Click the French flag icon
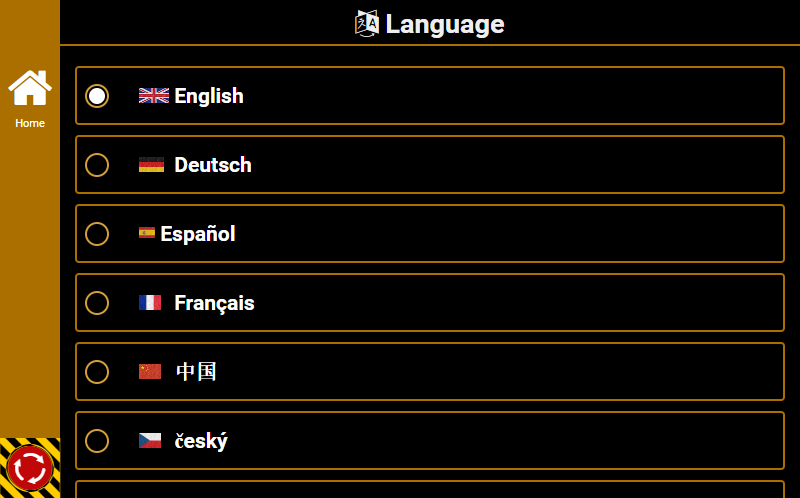800x498 pixels. 150,303
